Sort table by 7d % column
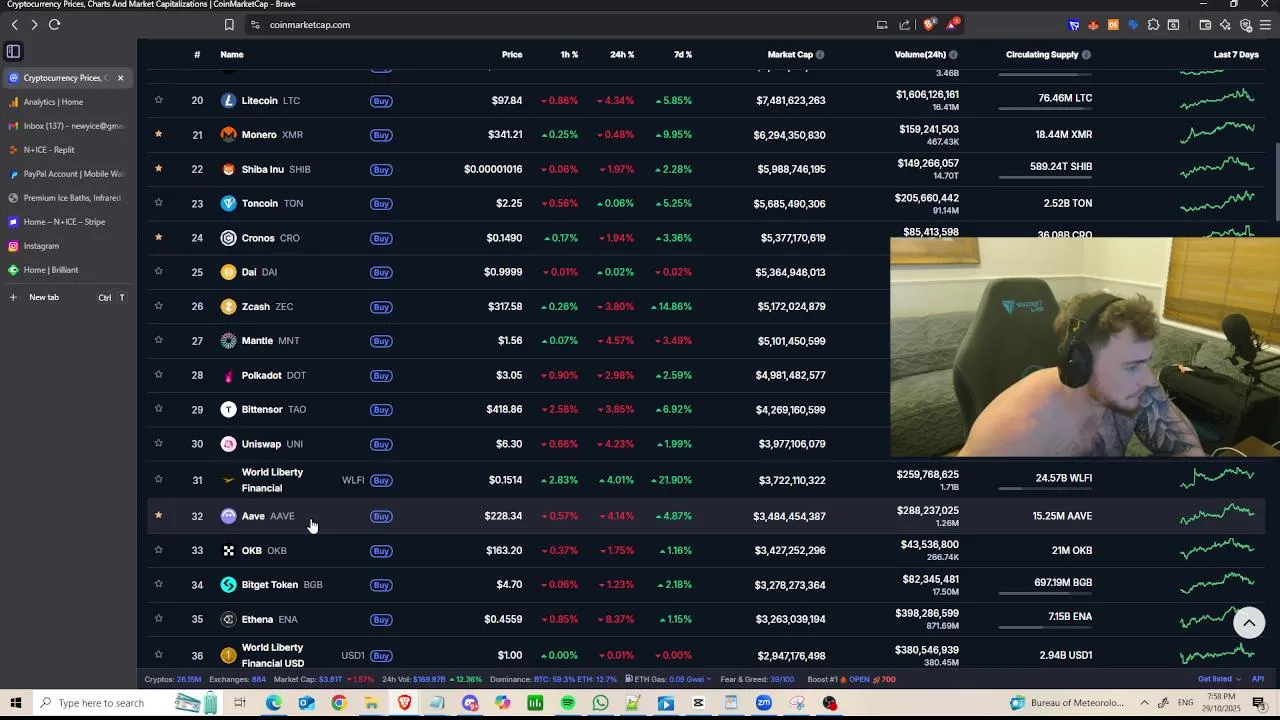 tap(683, 55)
